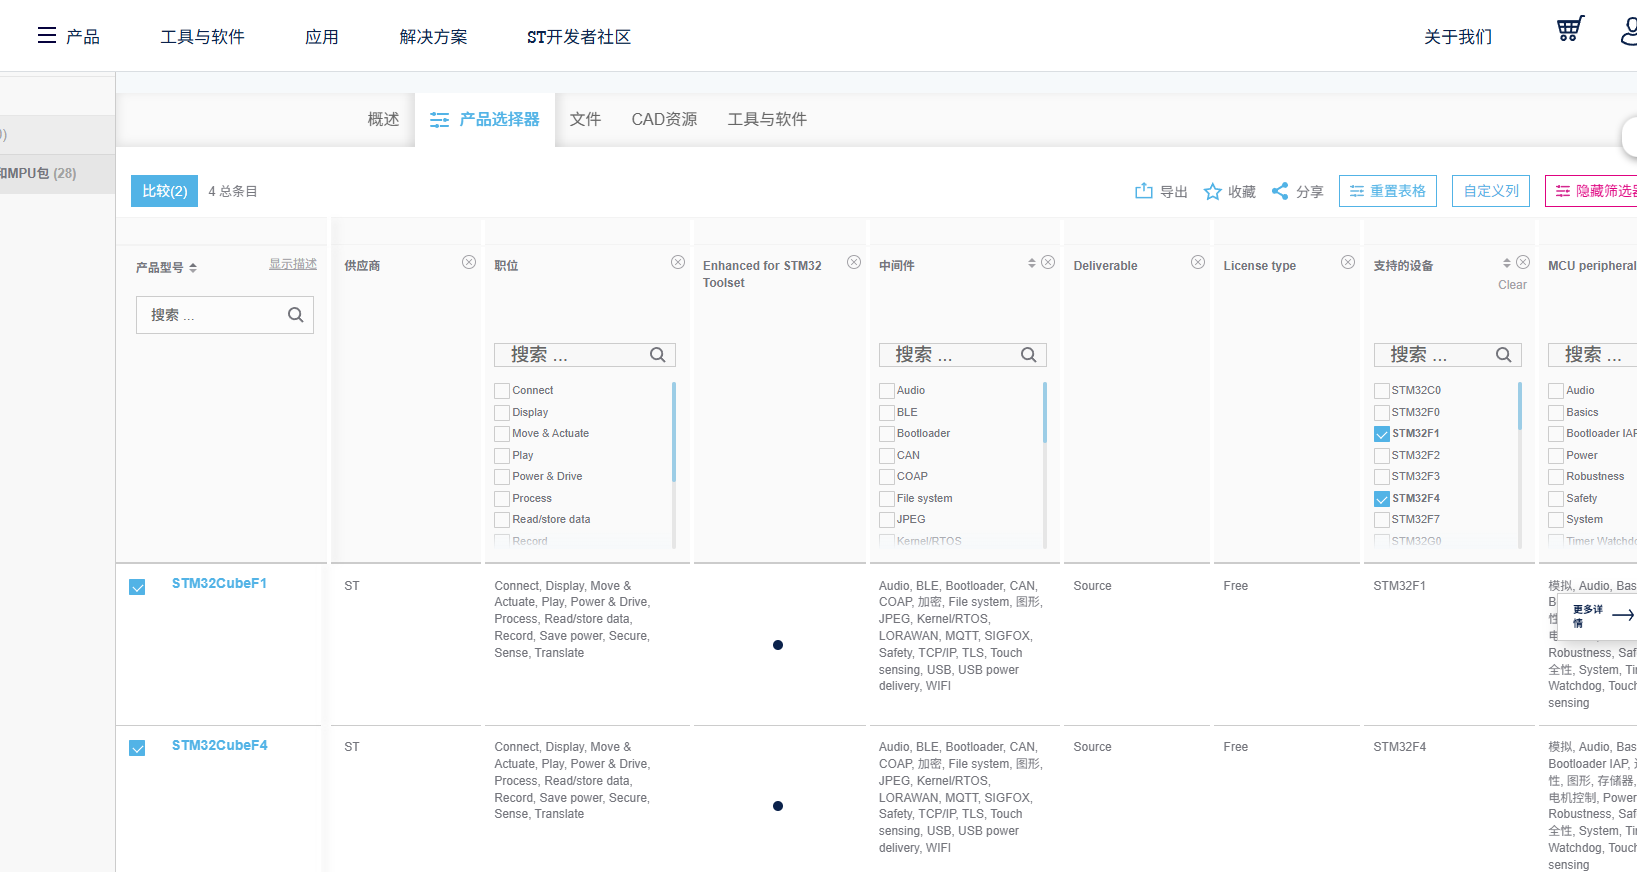Open the hamburger menu beside 产品
Image resolution: width=1637 pixels, height=872 pixels.
pyautogui.click(x=47, y=36)
